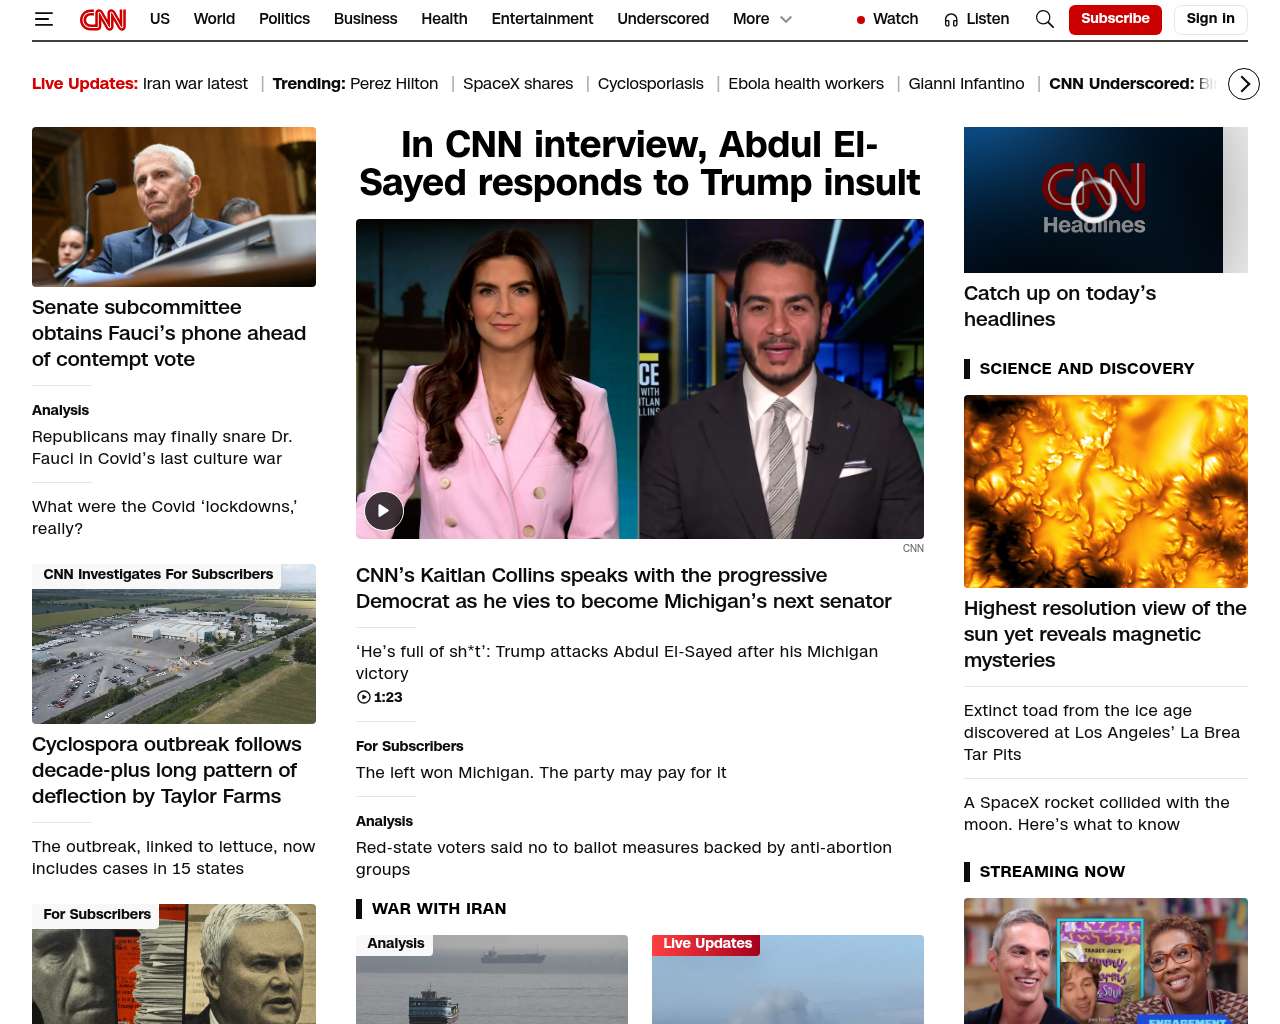Open the WAR WITH IRAN section heading

click(x=439, y=908)
